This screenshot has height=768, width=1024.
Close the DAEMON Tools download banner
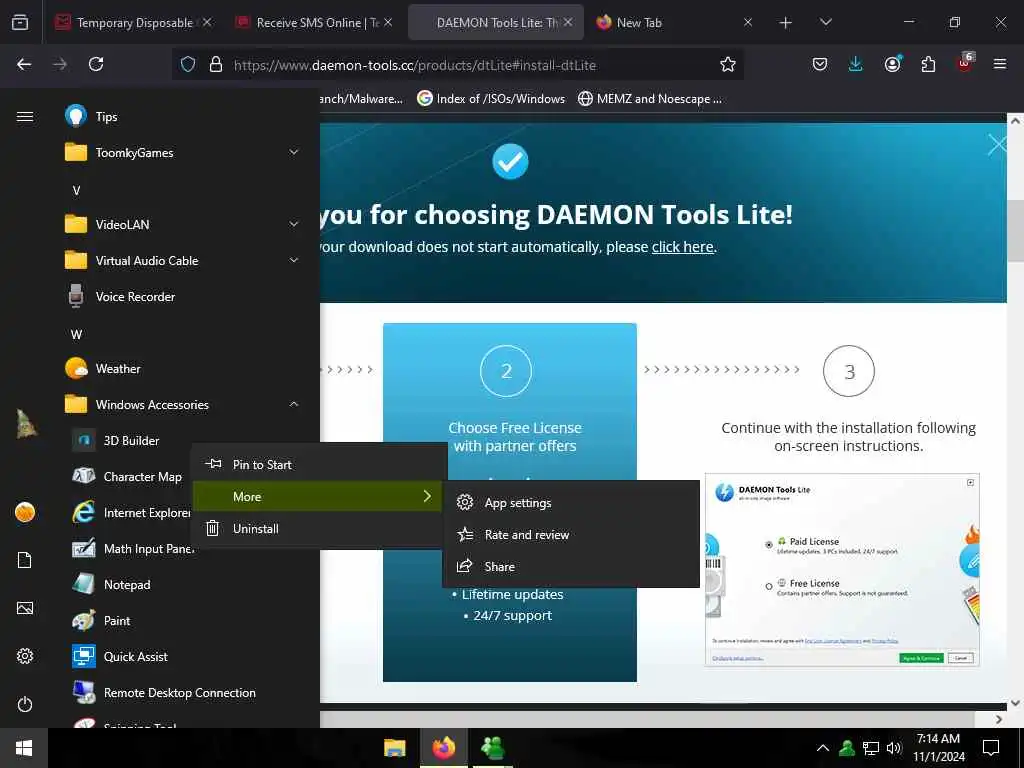pyautogui.click(x=997, y=144)
